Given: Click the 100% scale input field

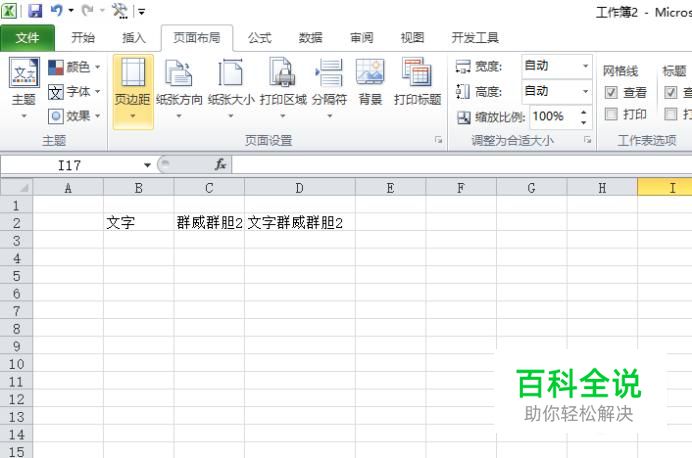Looking at the screenshot, I should click(x=554, y=117).
